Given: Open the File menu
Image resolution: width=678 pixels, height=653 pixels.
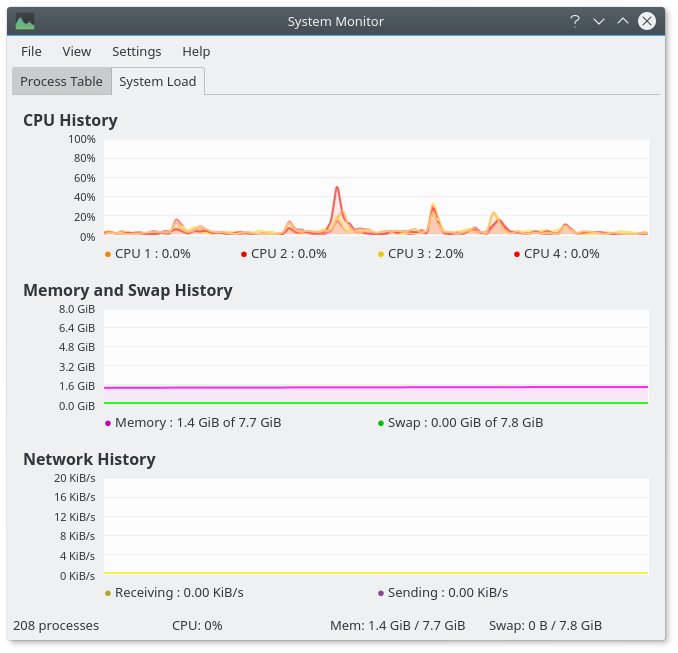Looking at the screenshot, I should point(31,51).
